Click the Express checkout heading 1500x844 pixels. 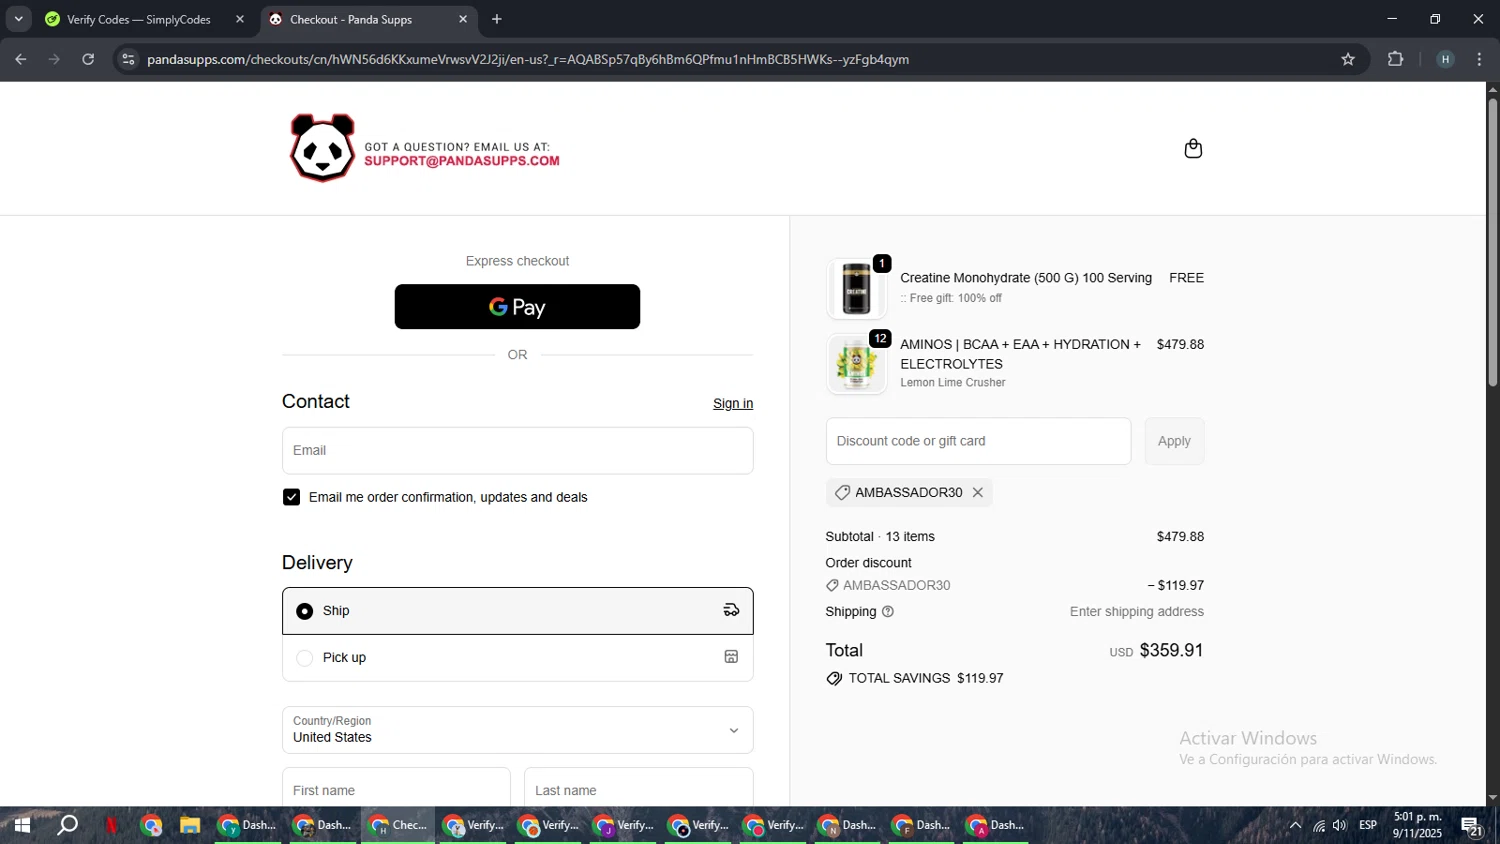point(517,261)
